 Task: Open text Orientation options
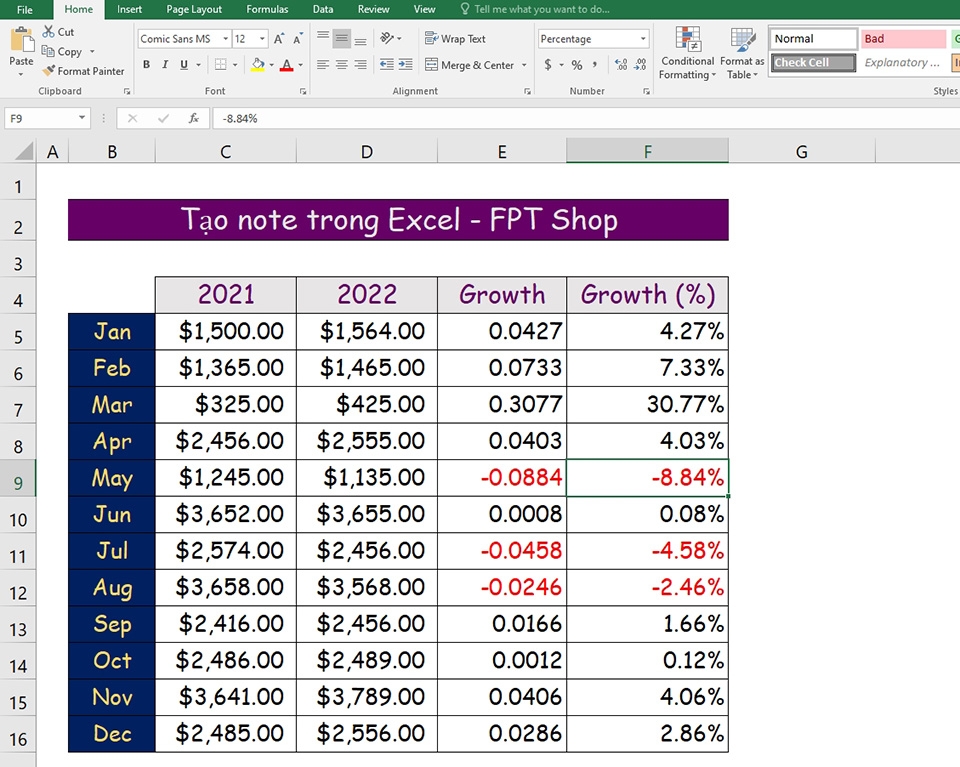(x=387, y=39)
